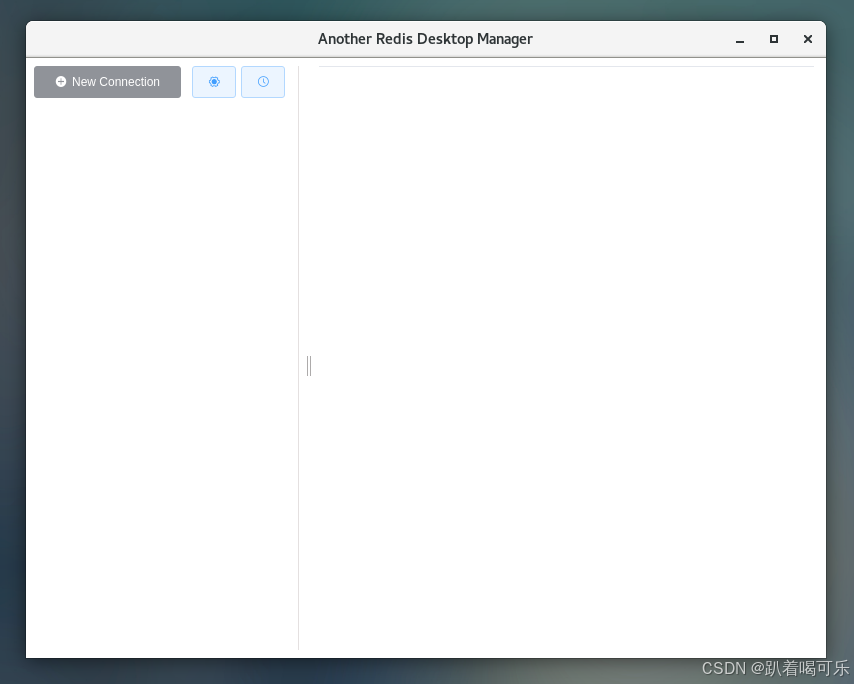The image size is (854, 684).
Task: Click the New Connection button
Action: 107,82
